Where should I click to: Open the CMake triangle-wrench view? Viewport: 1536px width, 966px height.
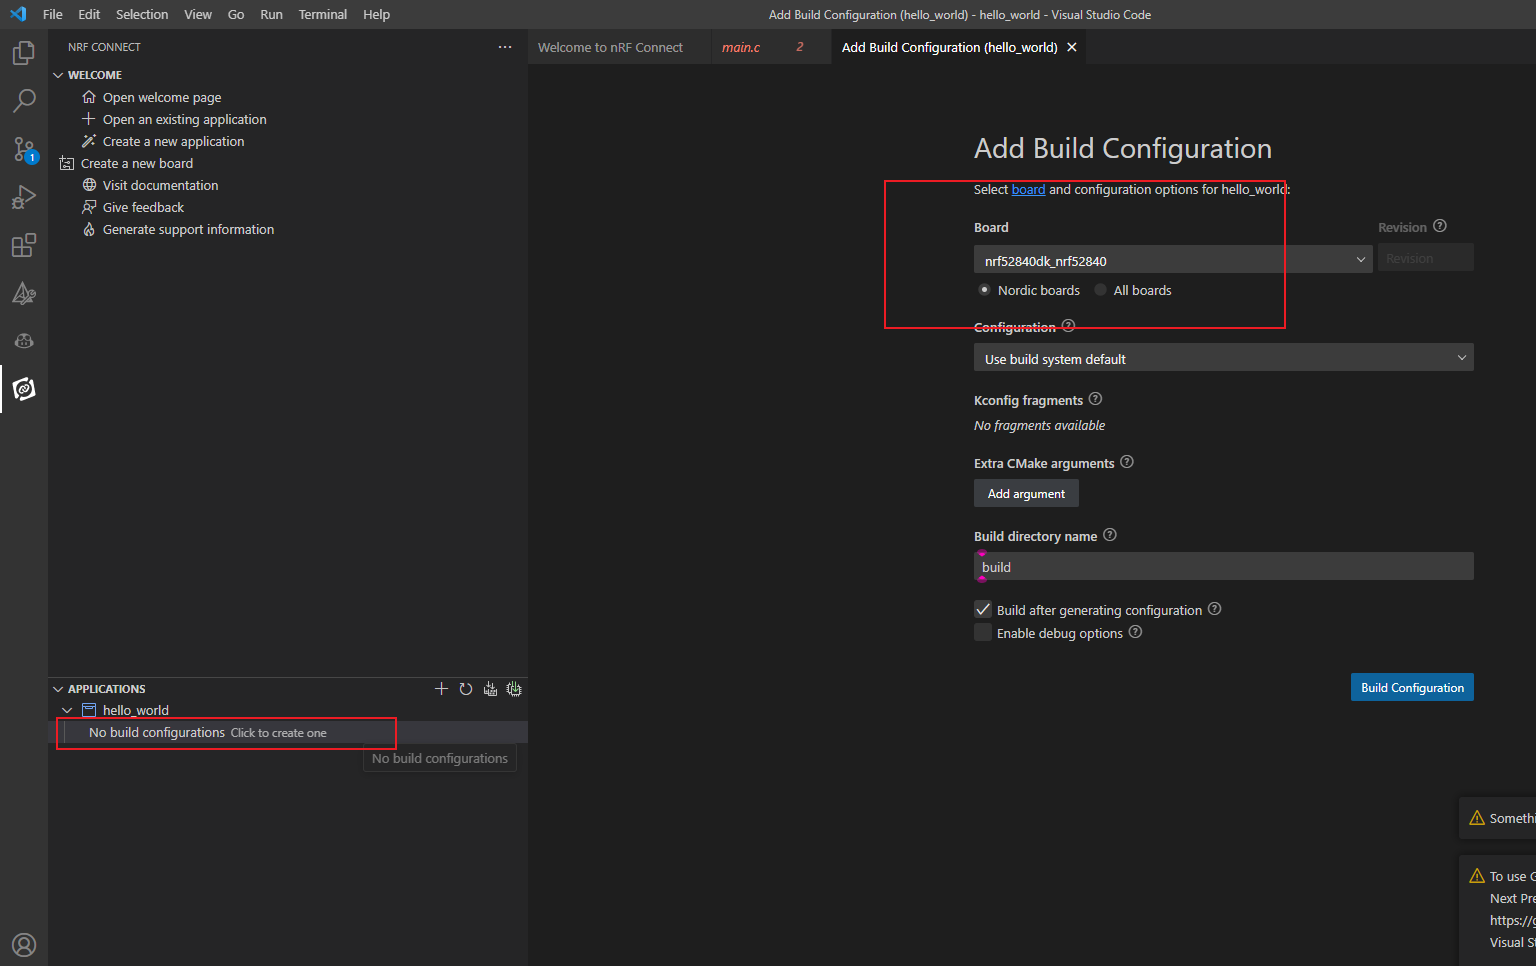pos(24,293)
